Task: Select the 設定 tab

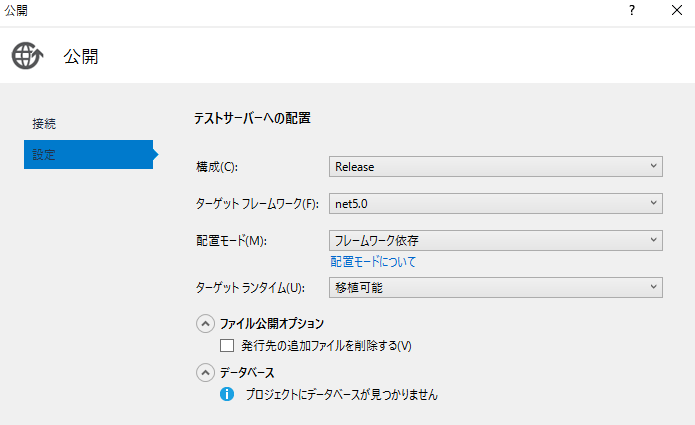Action: pos(89,154)
